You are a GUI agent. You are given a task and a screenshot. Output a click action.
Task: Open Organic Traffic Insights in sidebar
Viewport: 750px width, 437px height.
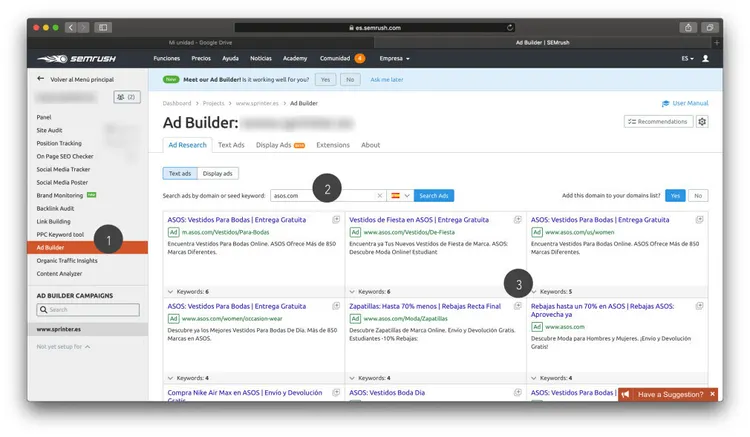click(67, 261)
